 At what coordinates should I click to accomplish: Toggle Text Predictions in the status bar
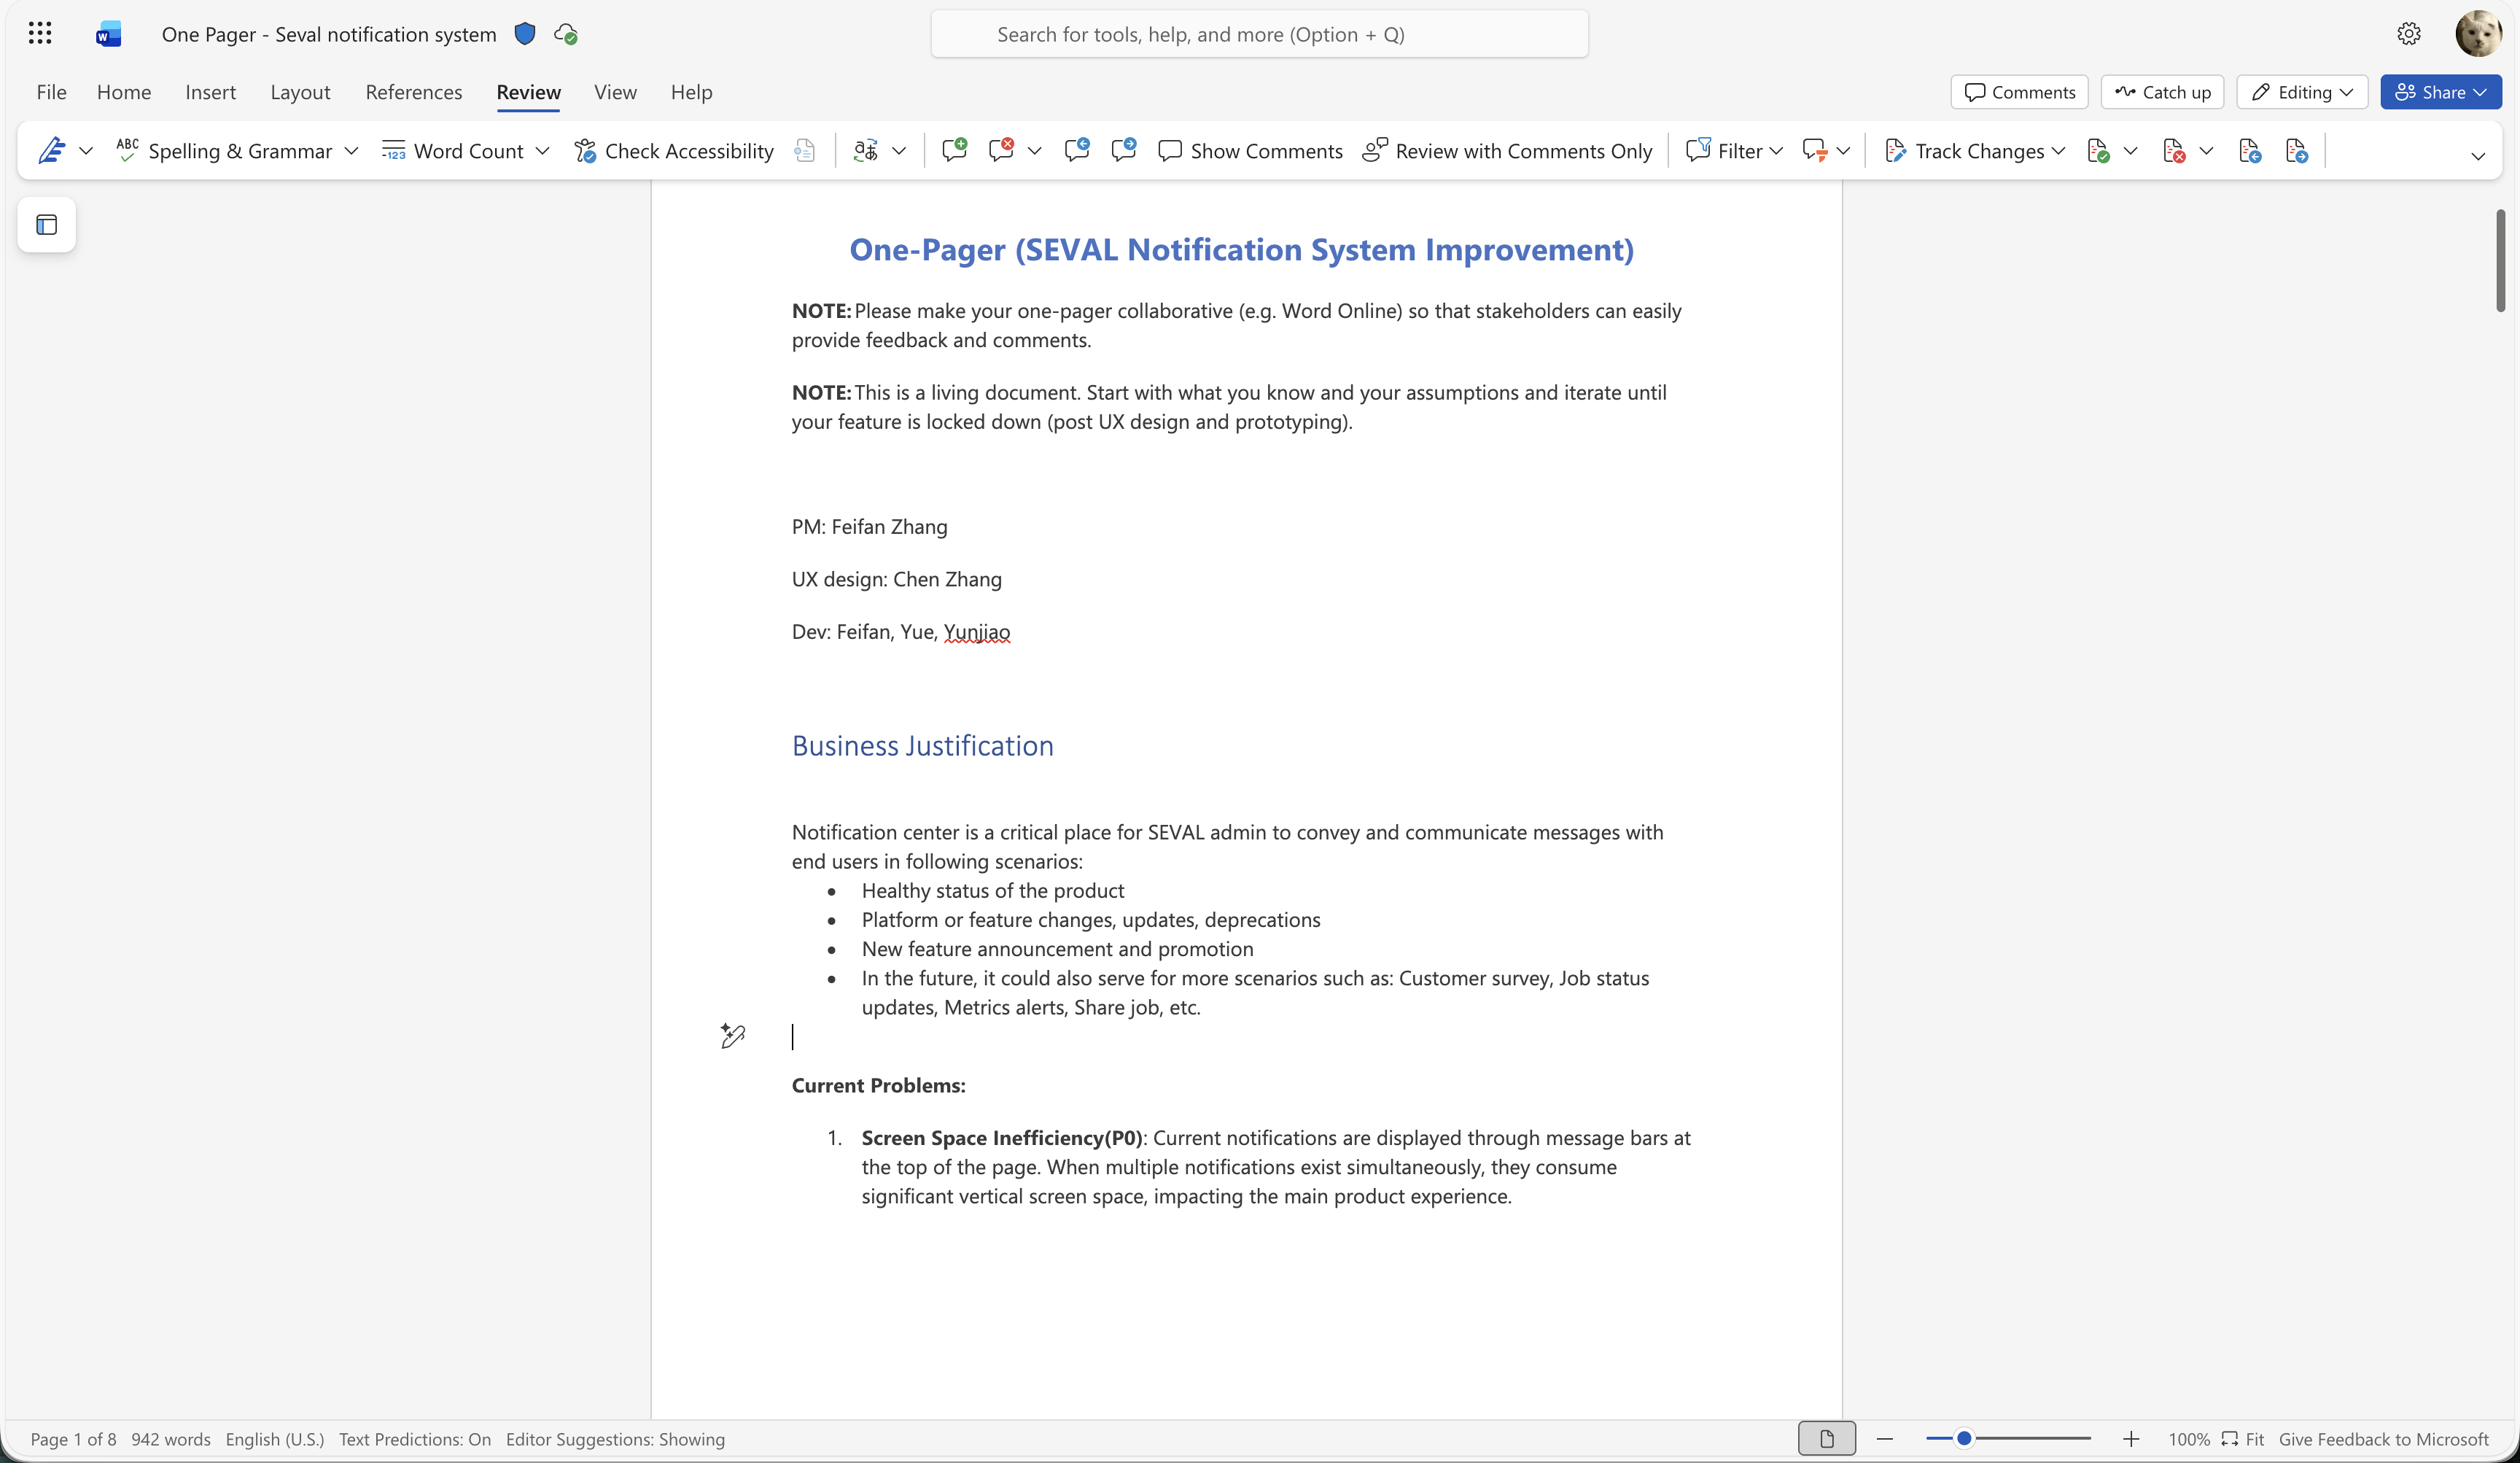(414, 1439)
